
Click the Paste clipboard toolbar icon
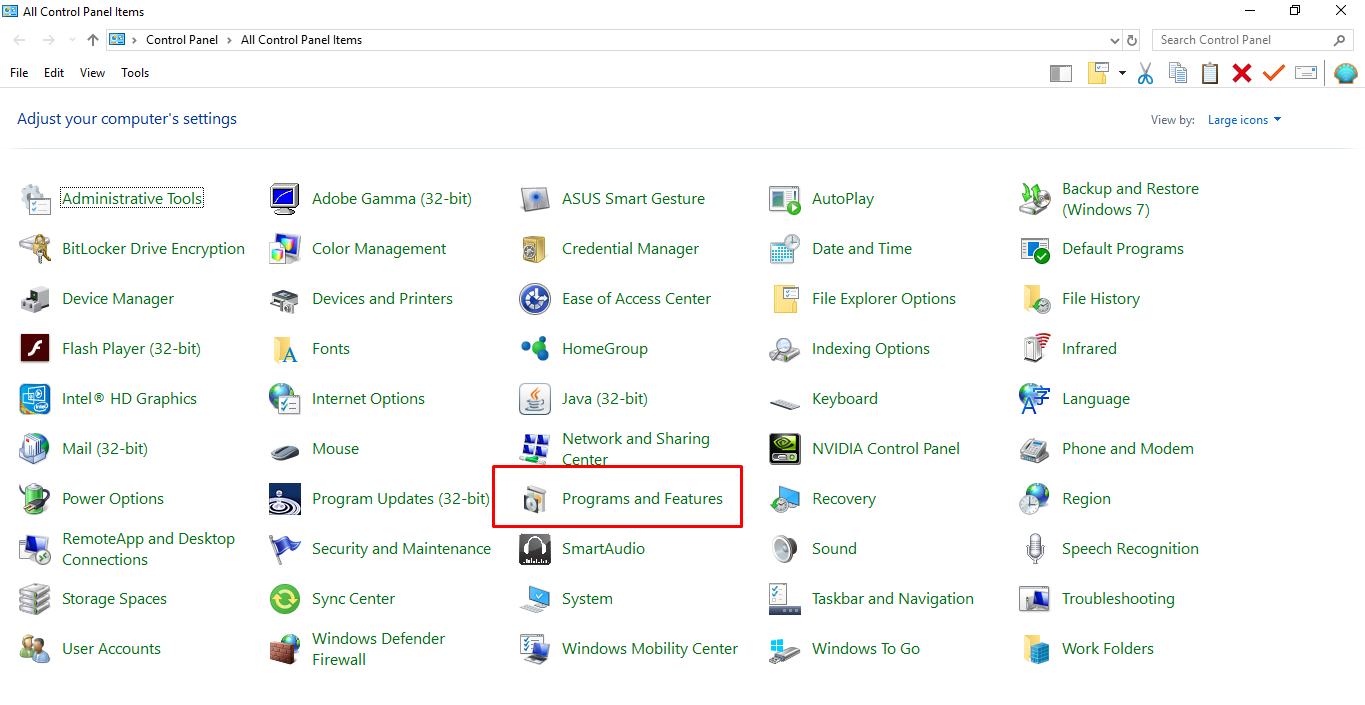coord(1210,73)
